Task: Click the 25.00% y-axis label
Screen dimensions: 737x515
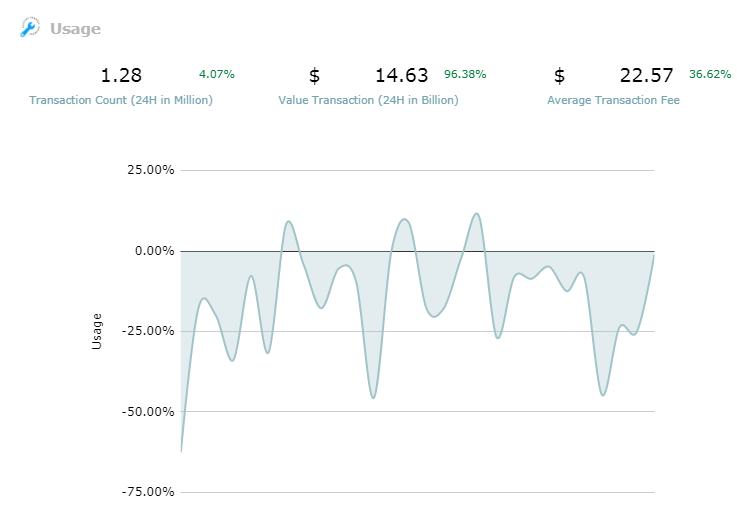Action: pos(149,170)
